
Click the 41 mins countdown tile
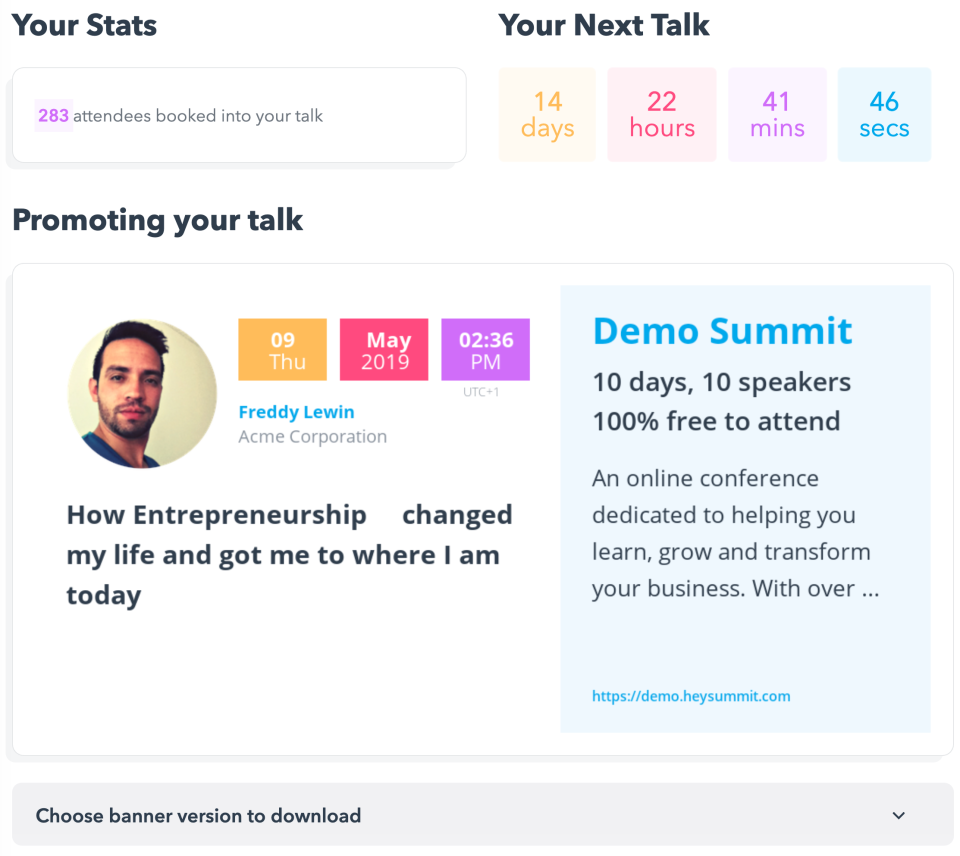[777, 115]
